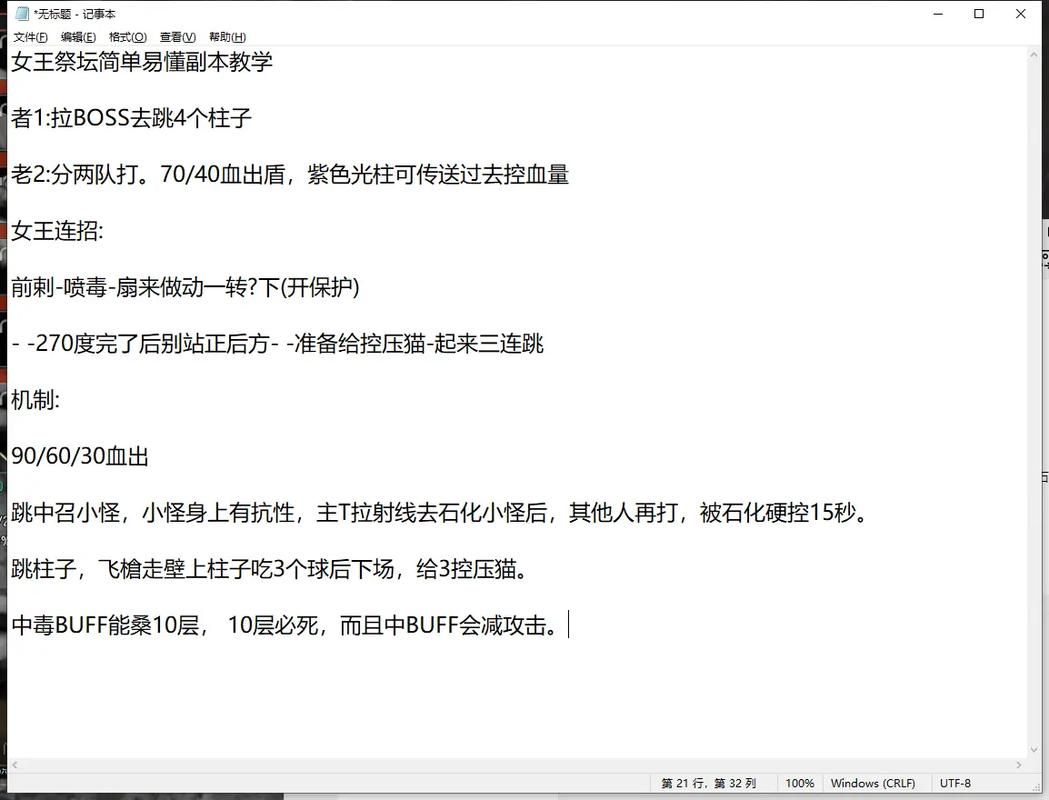Place the cursor in the line starting 老2:分两队打
Viewport: 1049px width, 800px height.
click(290, 175)
